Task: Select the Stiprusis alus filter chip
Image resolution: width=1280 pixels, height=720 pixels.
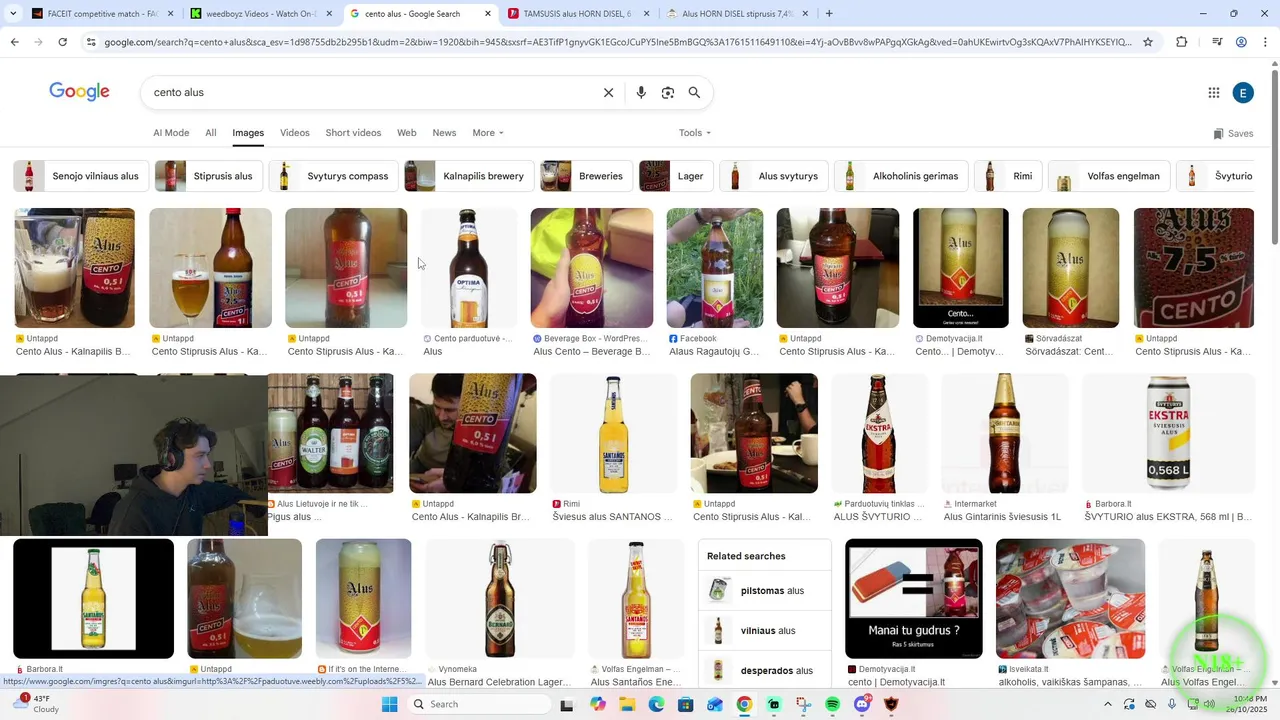Action: [x=209, y=176]
